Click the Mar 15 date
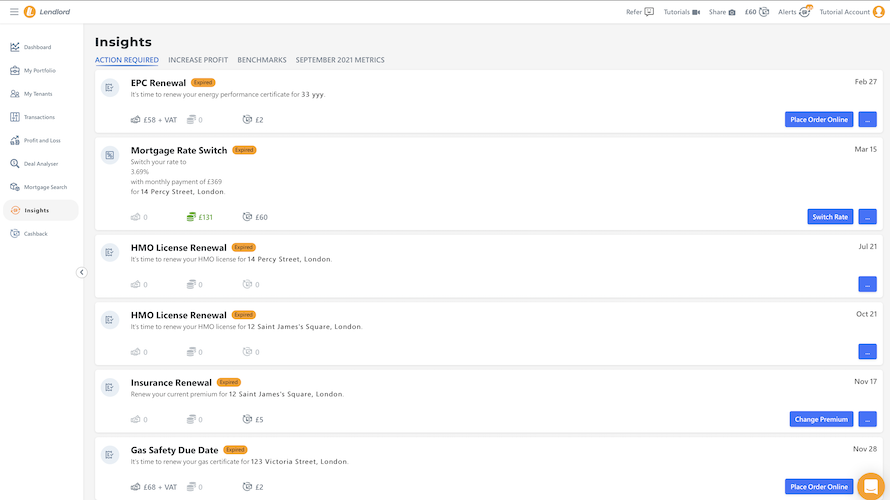This screenshot has width=890, height=500. click(866, 149)
